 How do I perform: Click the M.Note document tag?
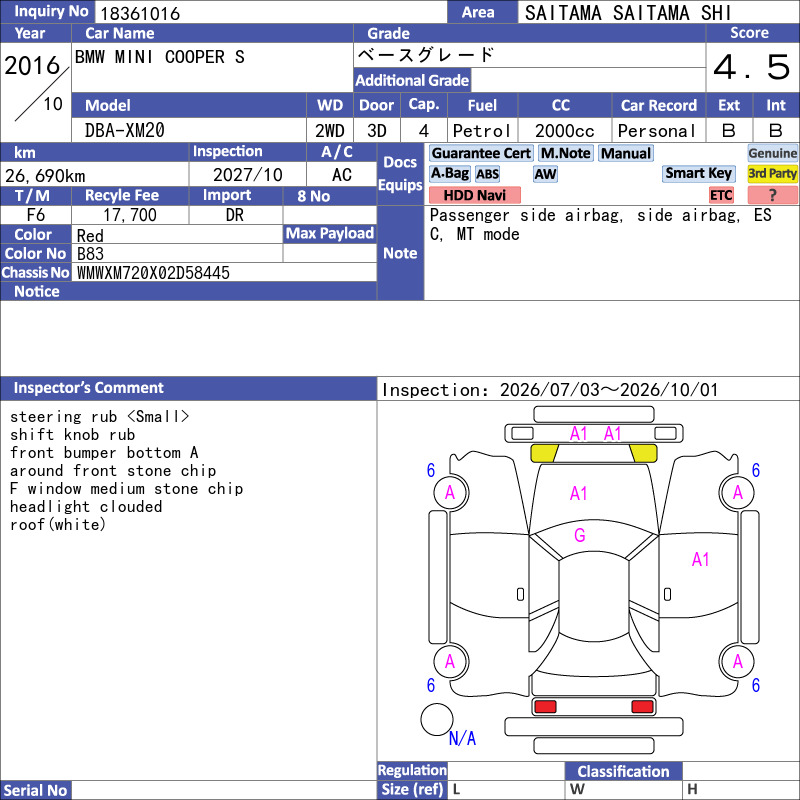pyautogui.click(x=566, y=153)
